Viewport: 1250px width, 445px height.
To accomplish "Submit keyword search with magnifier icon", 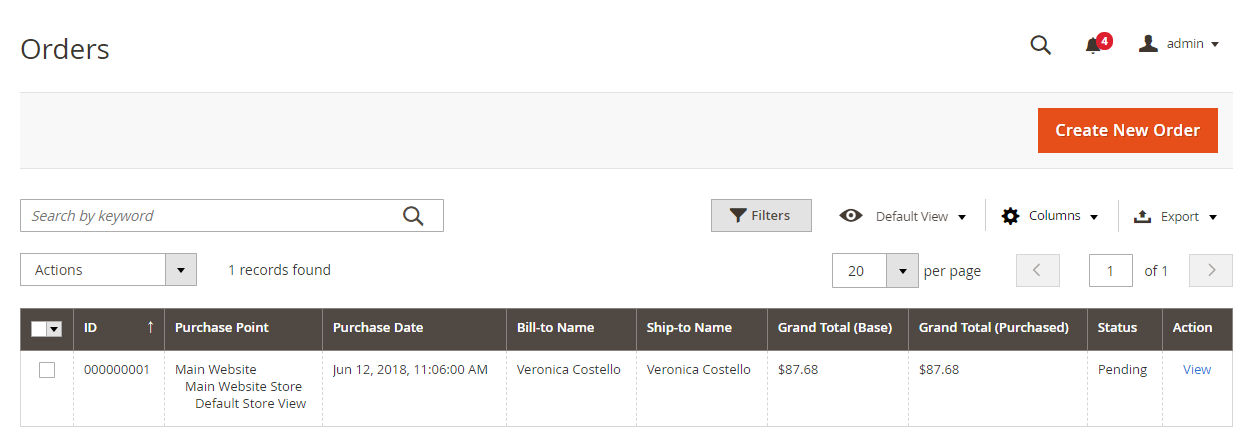I will 413,215.
